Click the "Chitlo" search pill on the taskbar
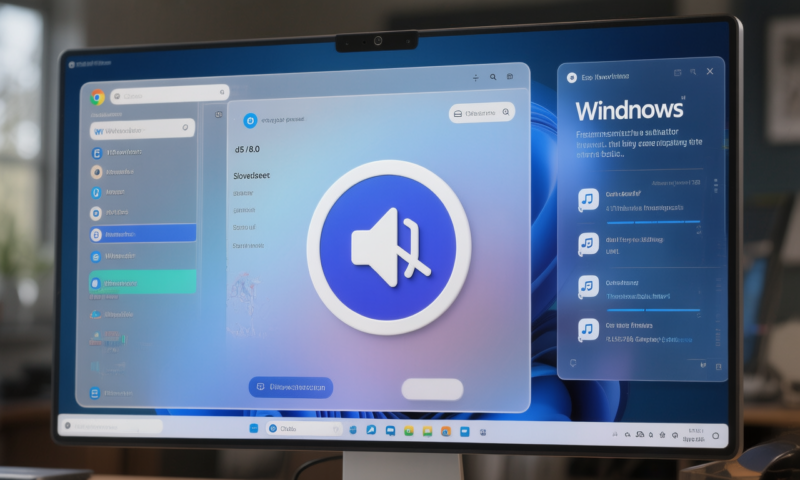 click(304, 429)
